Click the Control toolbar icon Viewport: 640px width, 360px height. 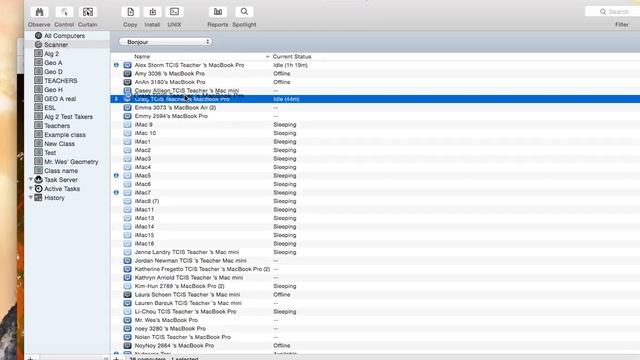coord(64,12)
